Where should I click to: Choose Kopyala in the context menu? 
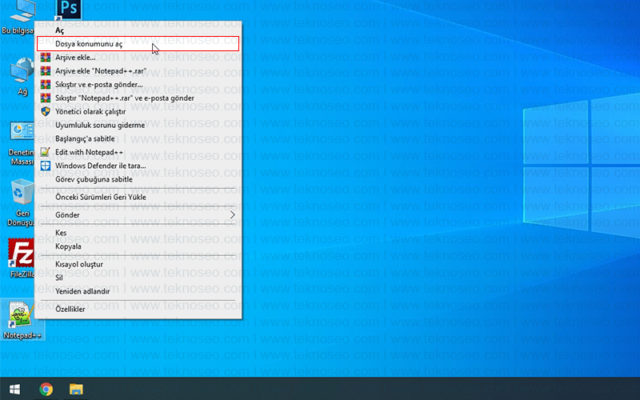point(138,246)
